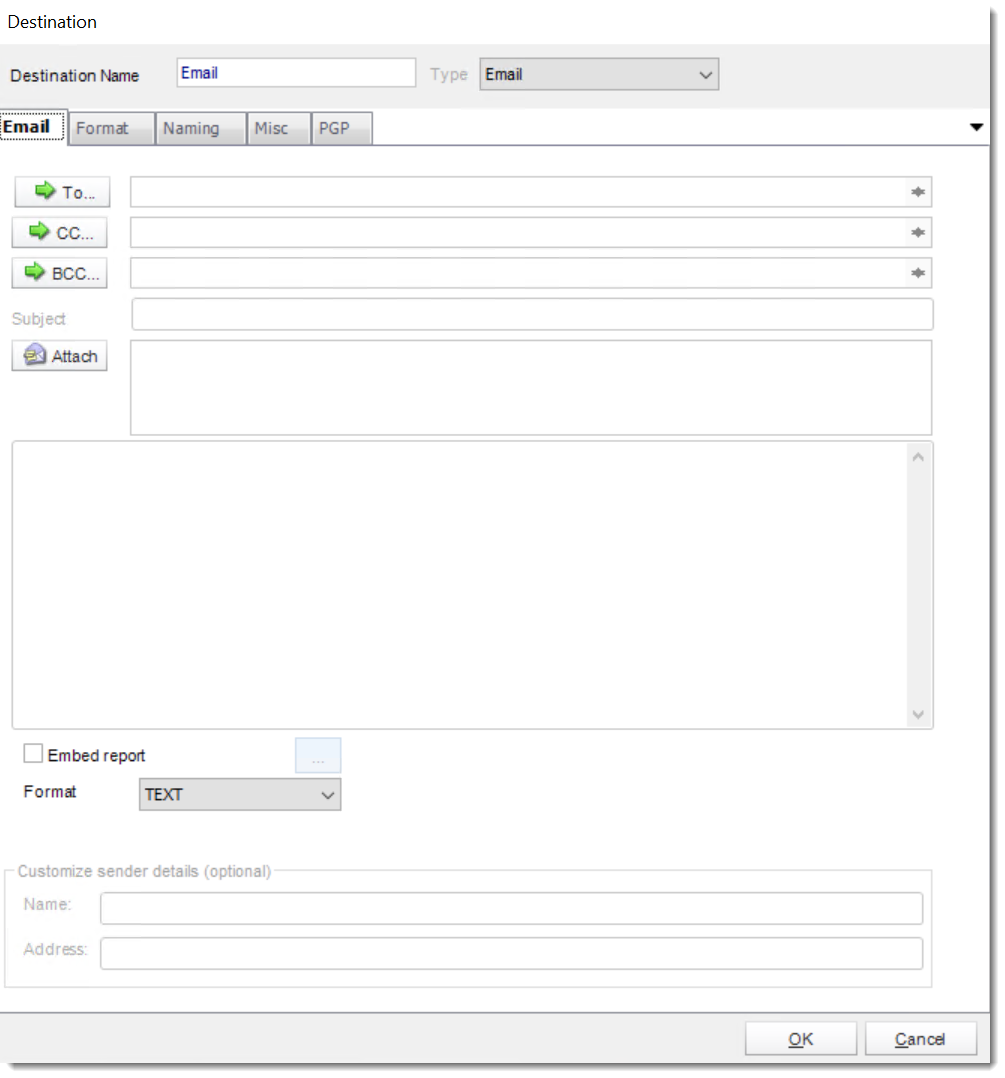Switch to the Format tab
The image size is (1005, 1078).
111,129
